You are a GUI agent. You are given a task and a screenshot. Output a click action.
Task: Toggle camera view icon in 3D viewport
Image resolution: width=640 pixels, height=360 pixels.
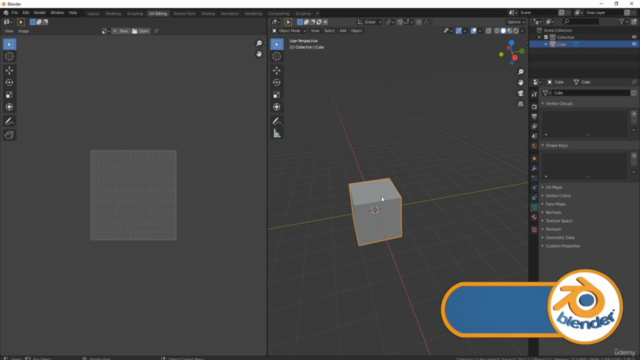click(520, 93)
